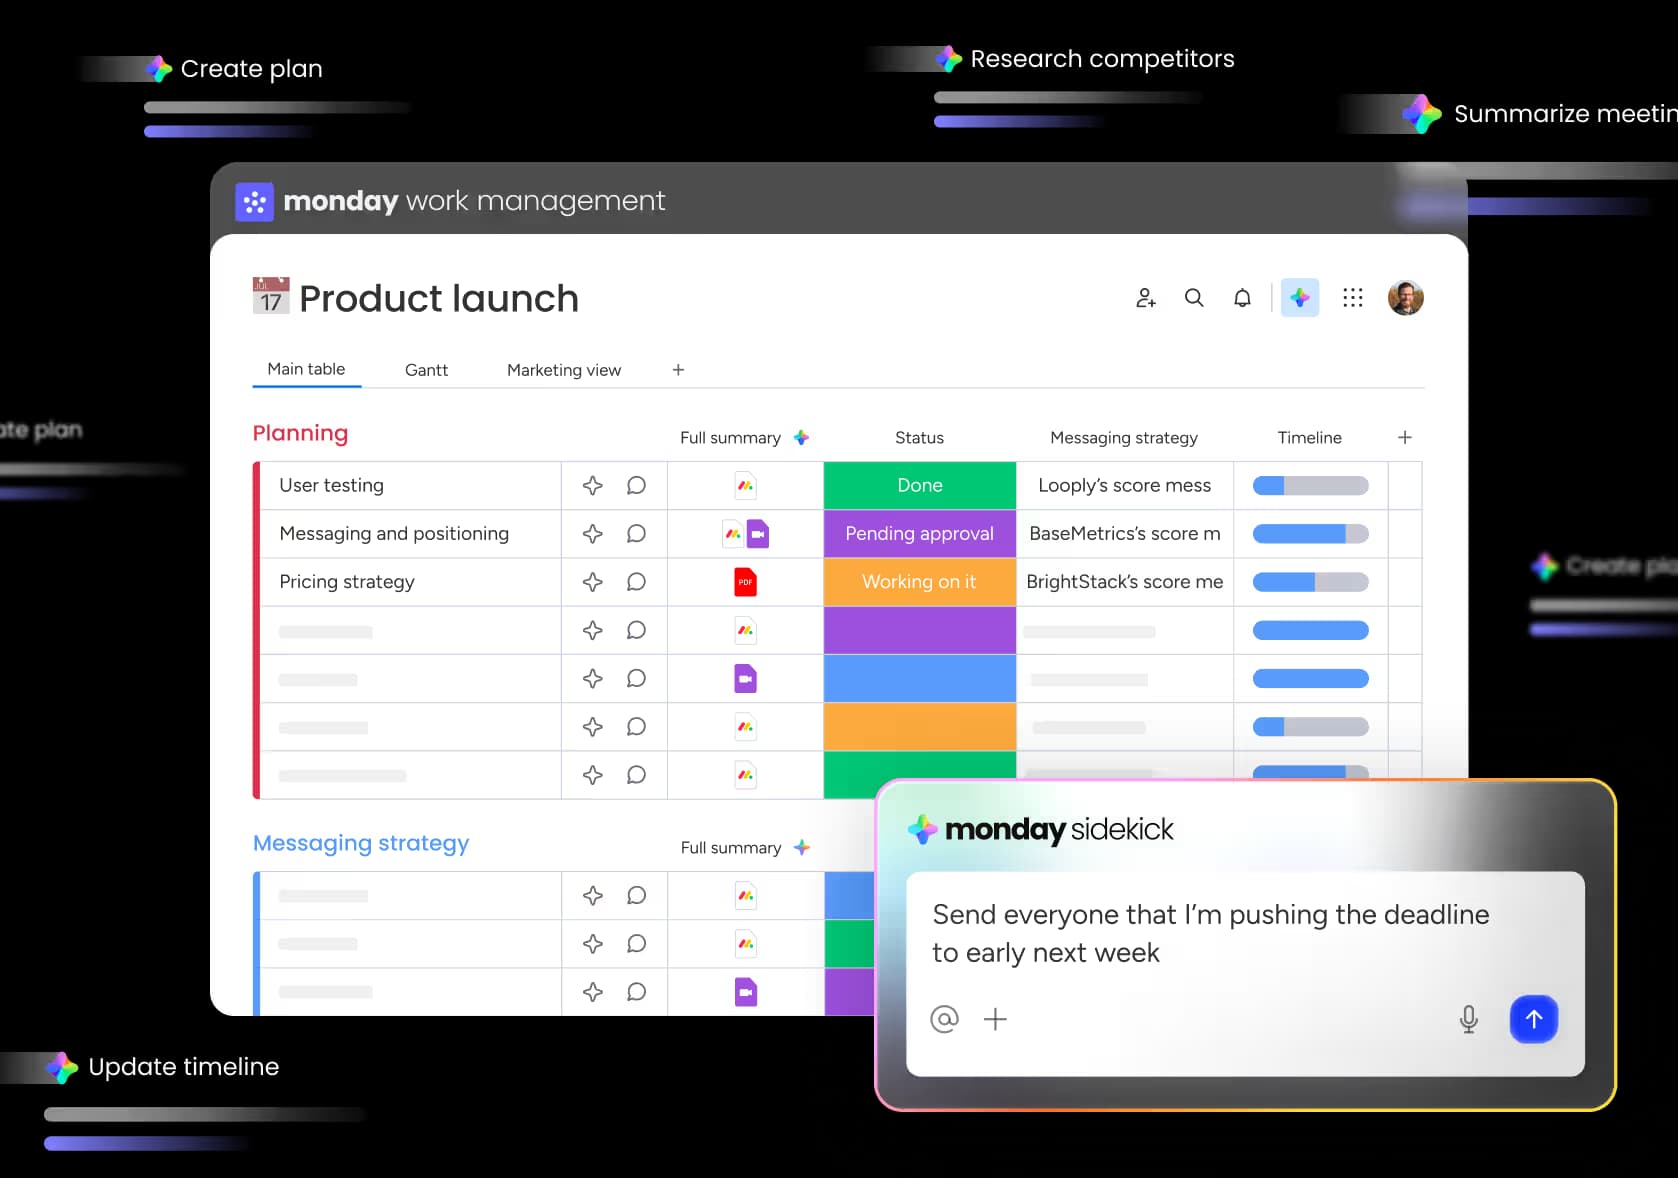The width and height of the screenshot is (1678, 1178).
Task: Open monday doc file in Messaging and positioning row
Action: point(733,534)
